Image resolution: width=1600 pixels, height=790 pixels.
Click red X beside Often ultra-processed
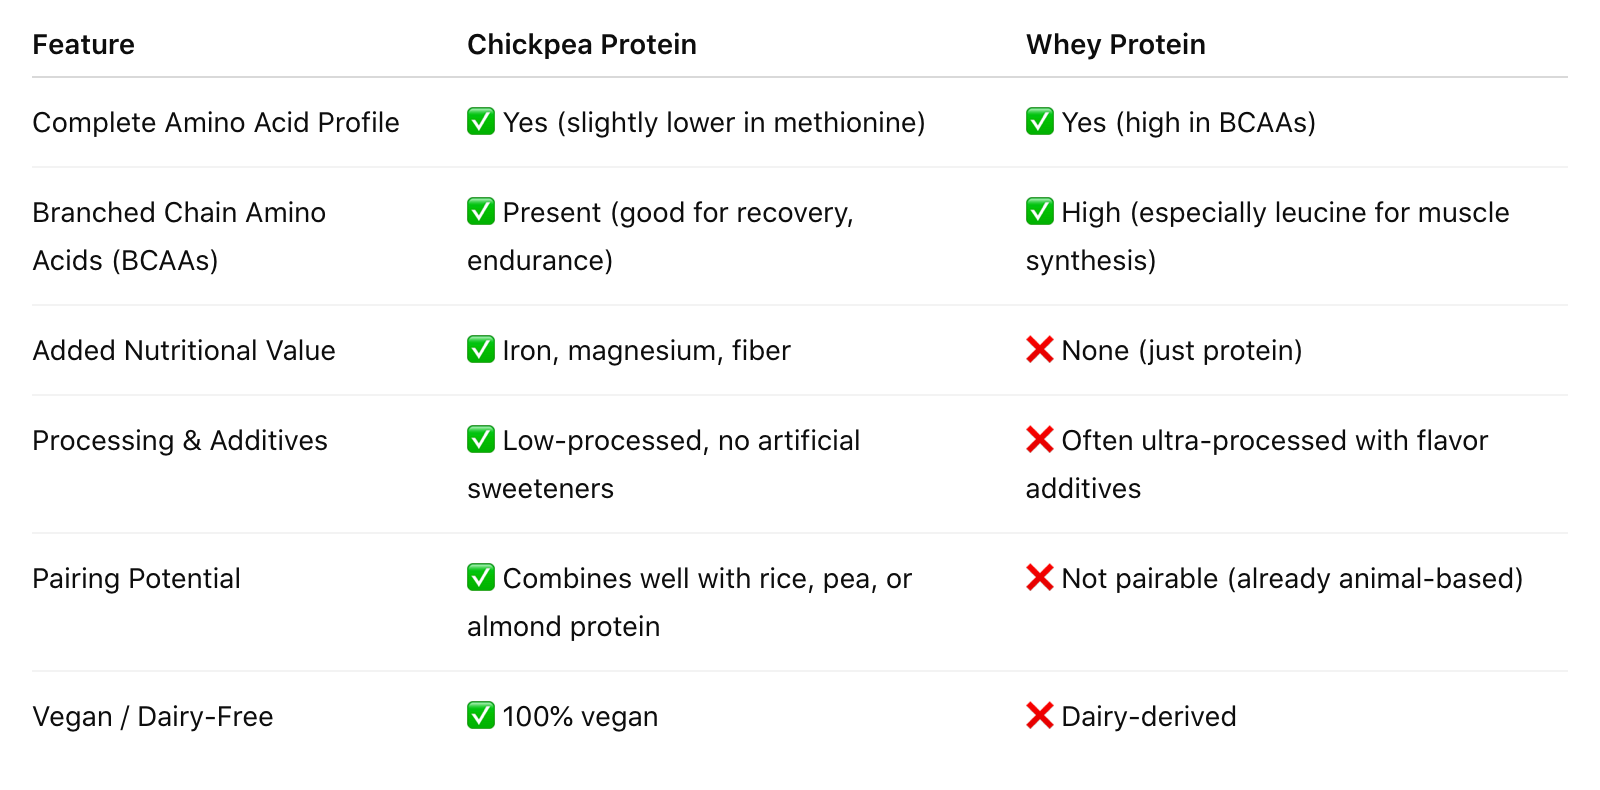[x=1040, y=440]
